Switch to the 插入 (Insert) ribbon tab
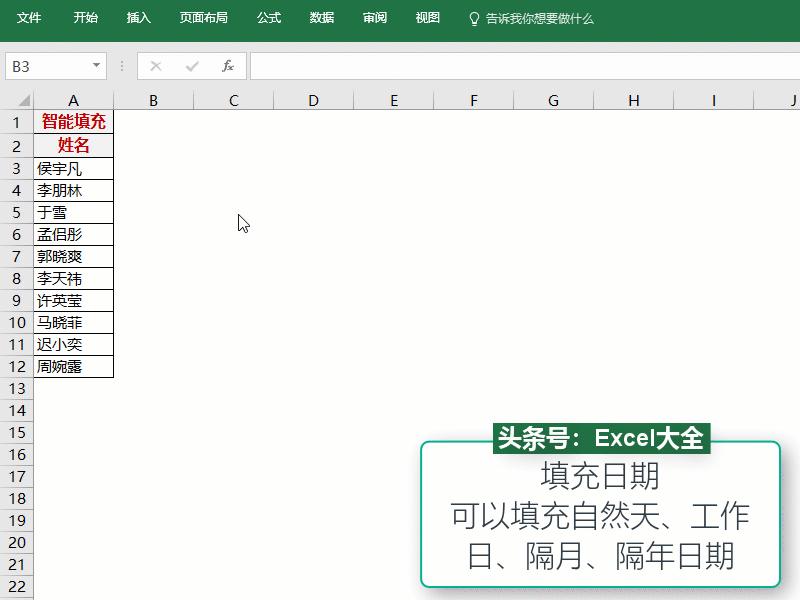This screenshot has height=600, width=800. [137, 17]
